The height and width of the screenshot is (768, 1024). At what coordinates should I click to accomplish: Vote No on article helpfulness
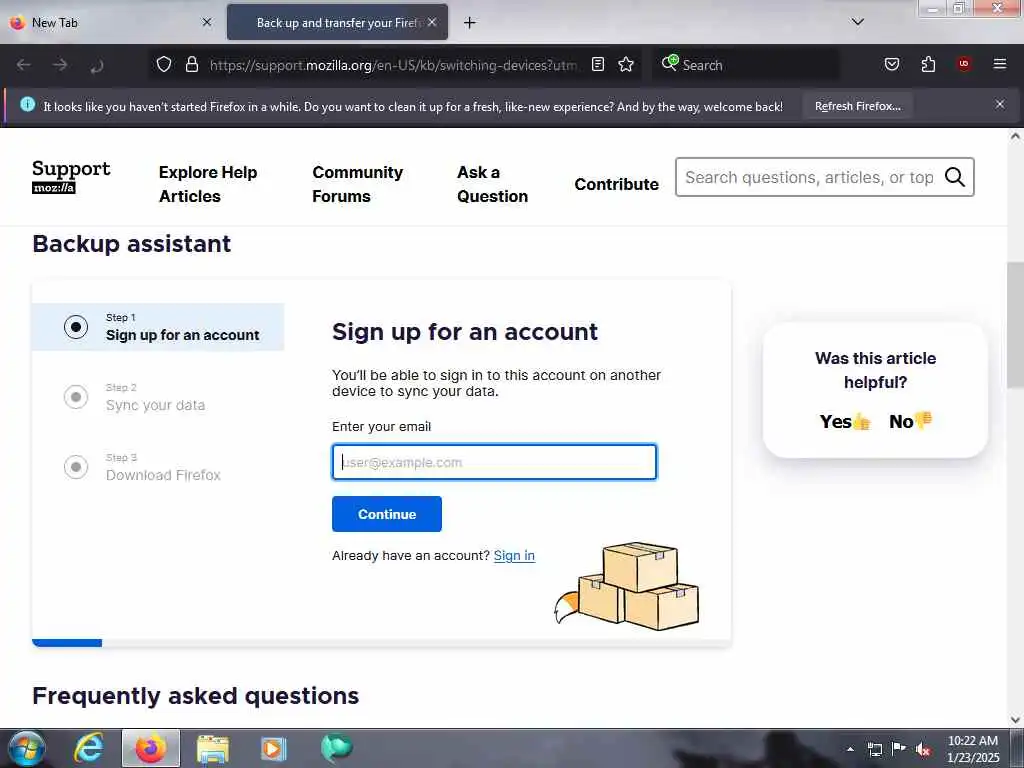point(910,421)
